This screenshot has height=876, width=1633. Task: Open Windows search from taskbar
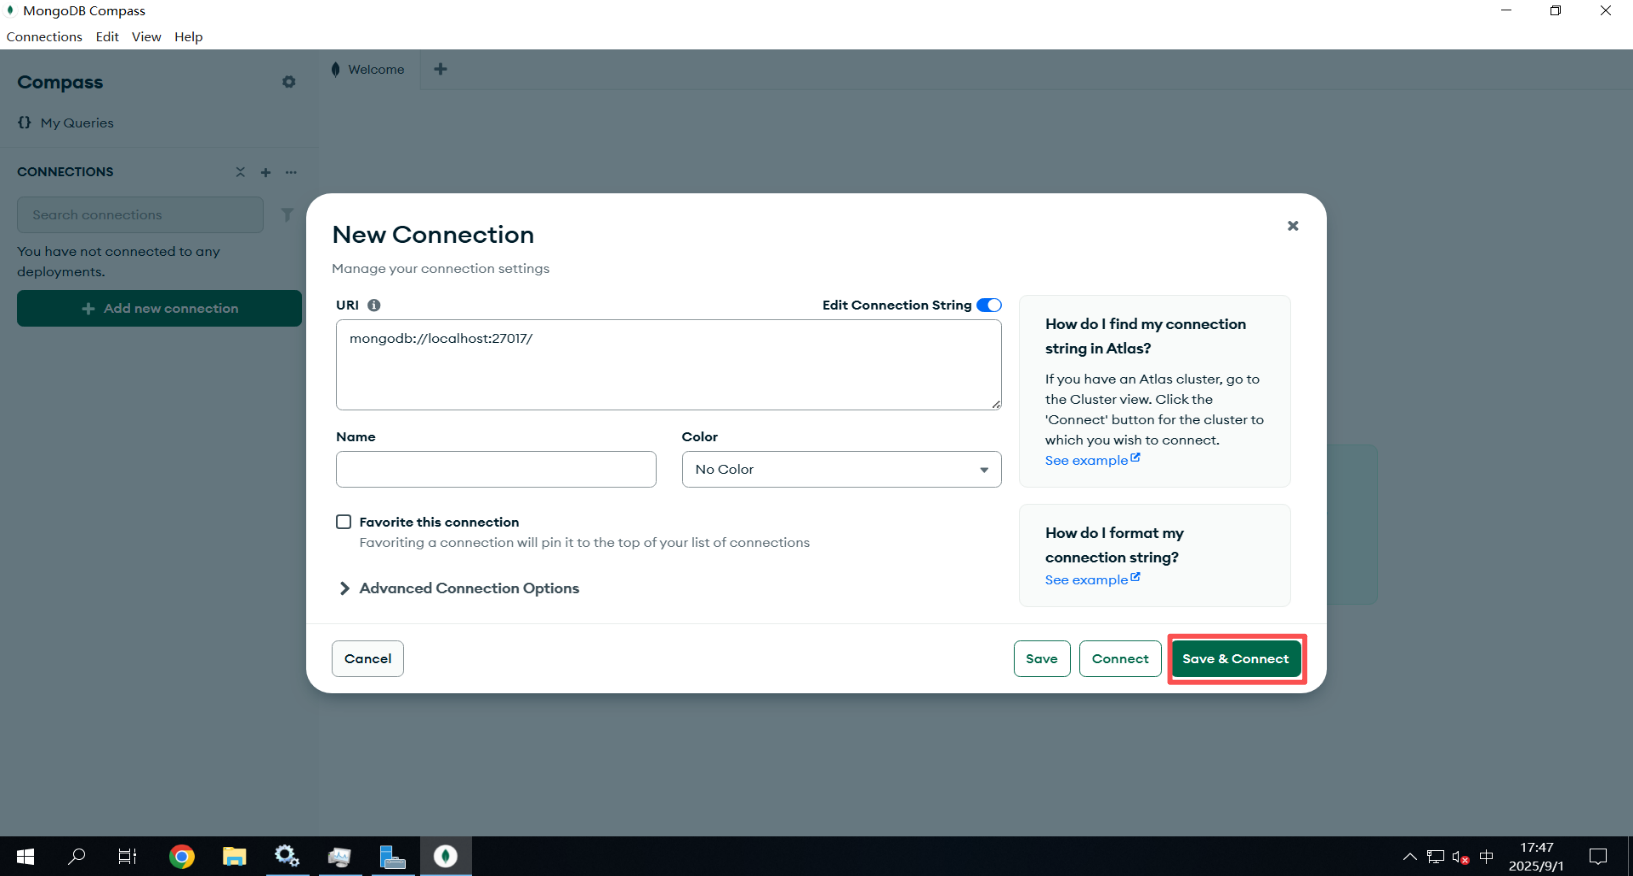click(x=77, y=856)
